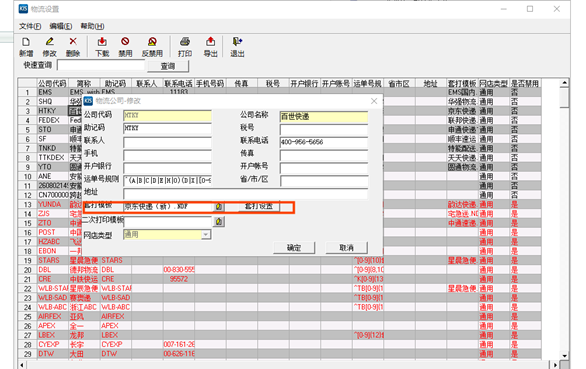Click the horizontal scrollbar right arrow
Screen dimensions: 586x369
pyautogui.click(x=555, y=365)
